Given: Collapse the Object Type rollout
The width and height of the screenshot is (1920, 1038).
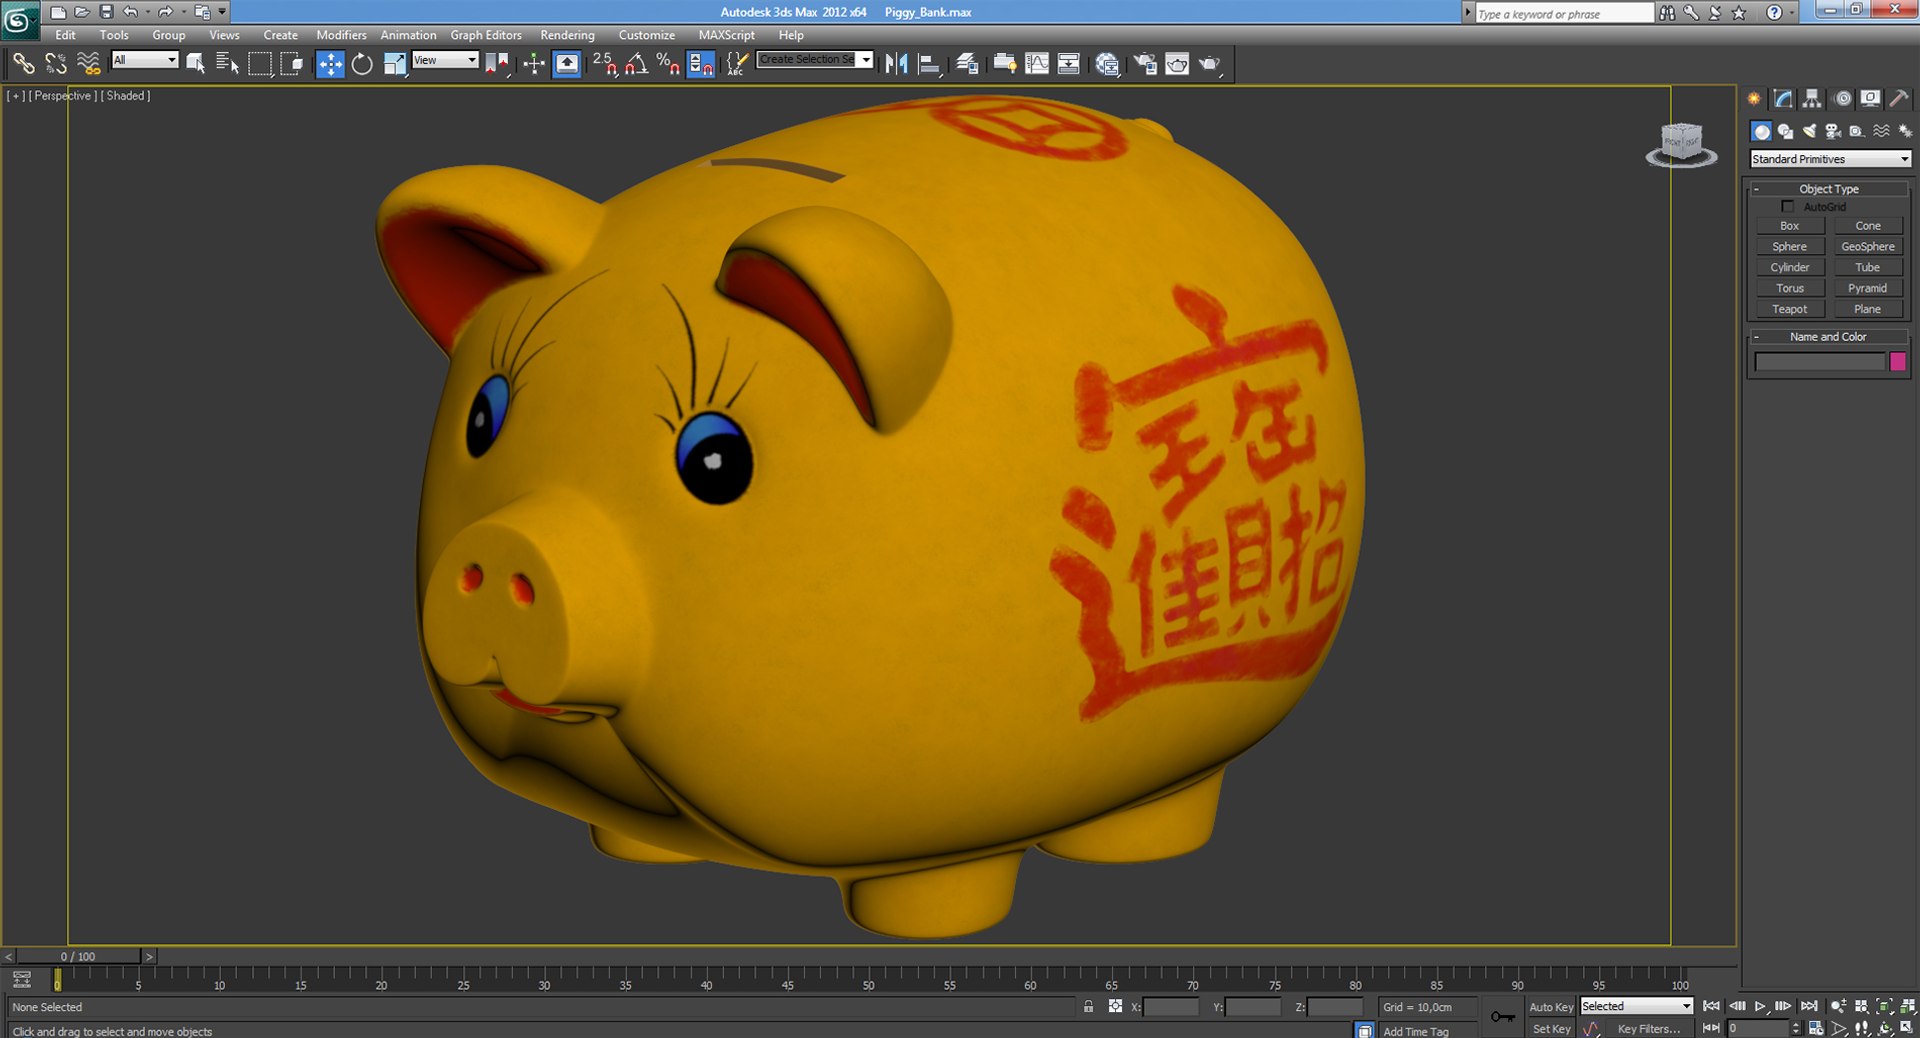Looking at the screenshot, I should [1829, 189].
